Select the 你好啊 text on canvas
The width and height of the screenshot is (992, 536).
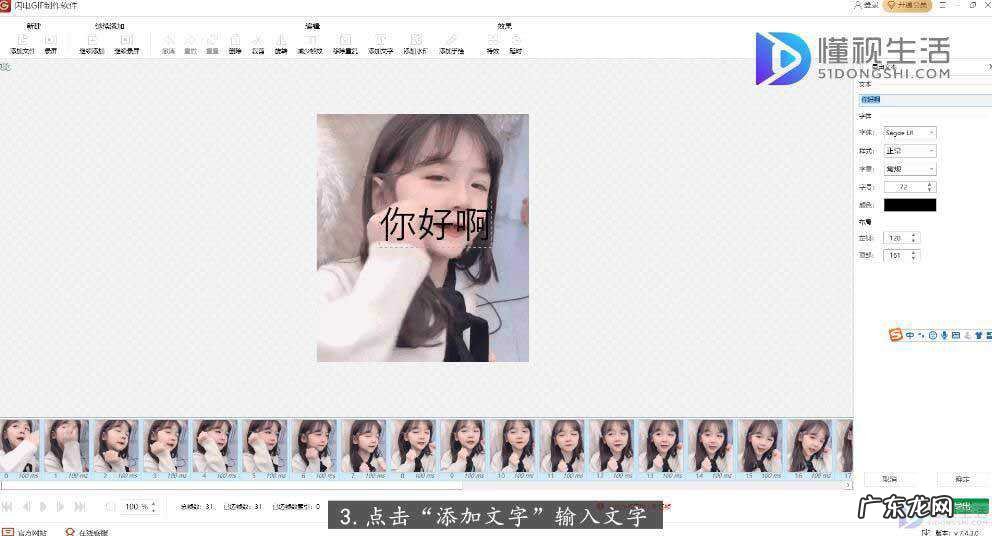pyautogui.click(x=435, y=224)
